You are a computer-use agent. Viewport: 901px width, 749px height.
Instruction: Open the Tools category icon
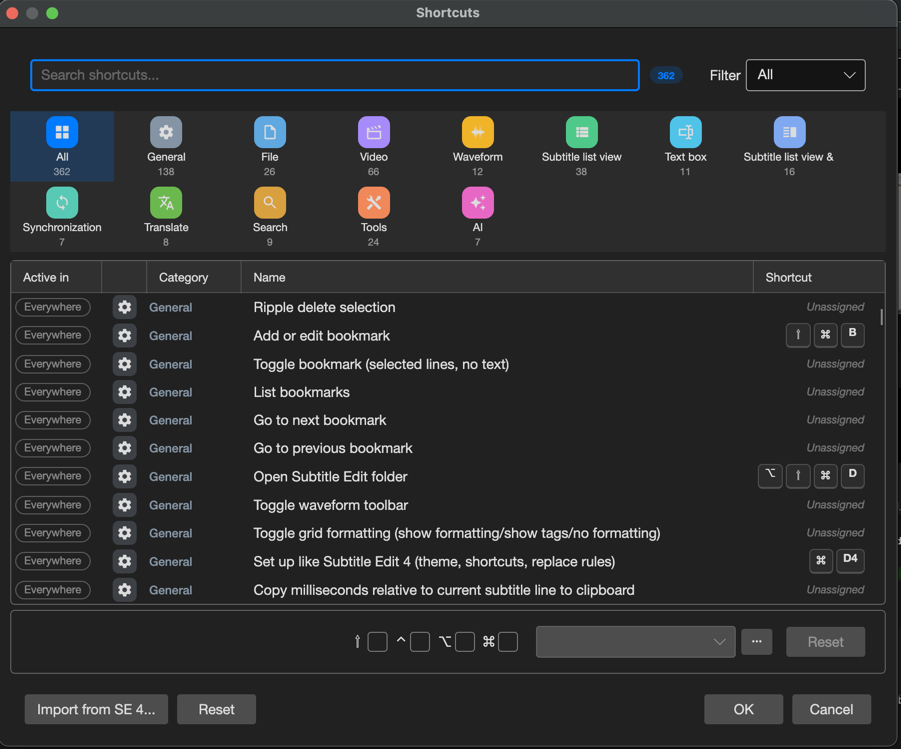click(x=374, y=203)
